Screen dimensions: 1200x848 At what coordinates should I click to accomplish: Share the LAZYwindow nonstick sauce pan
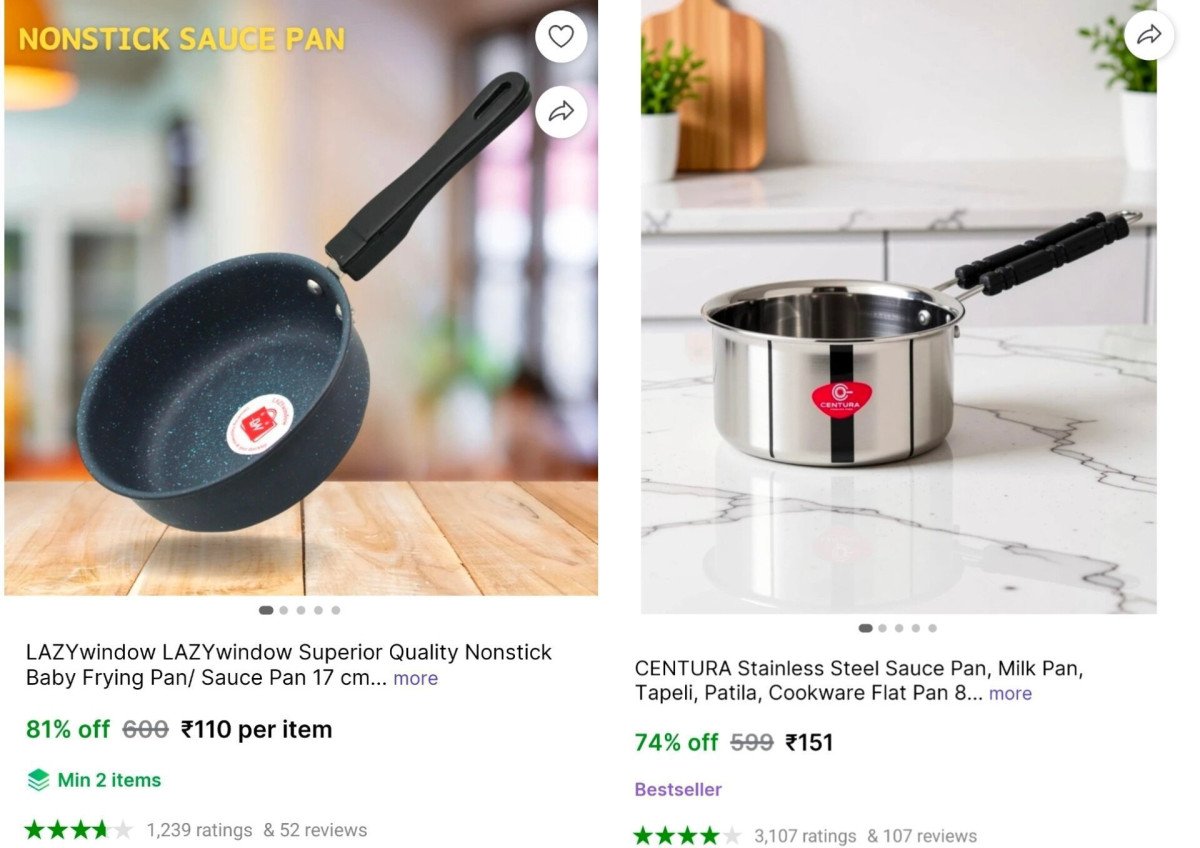[561, 111]
